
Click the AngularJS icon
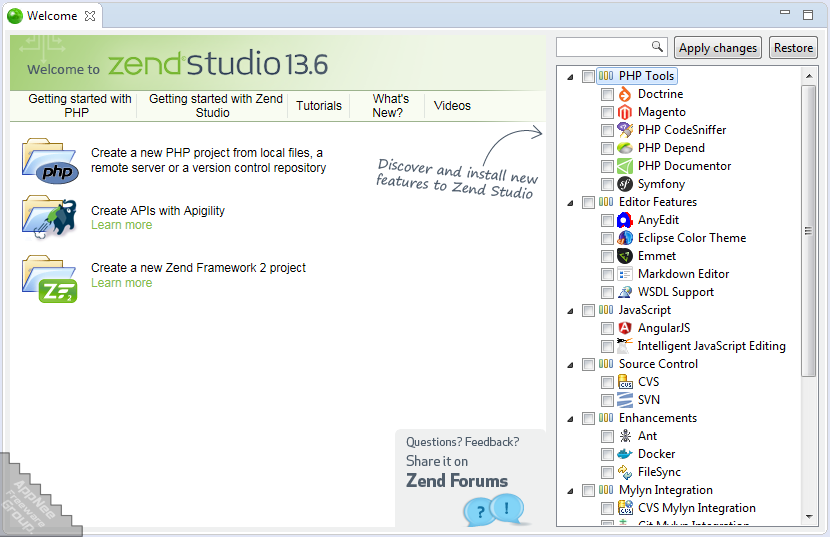tap(625, 328)
